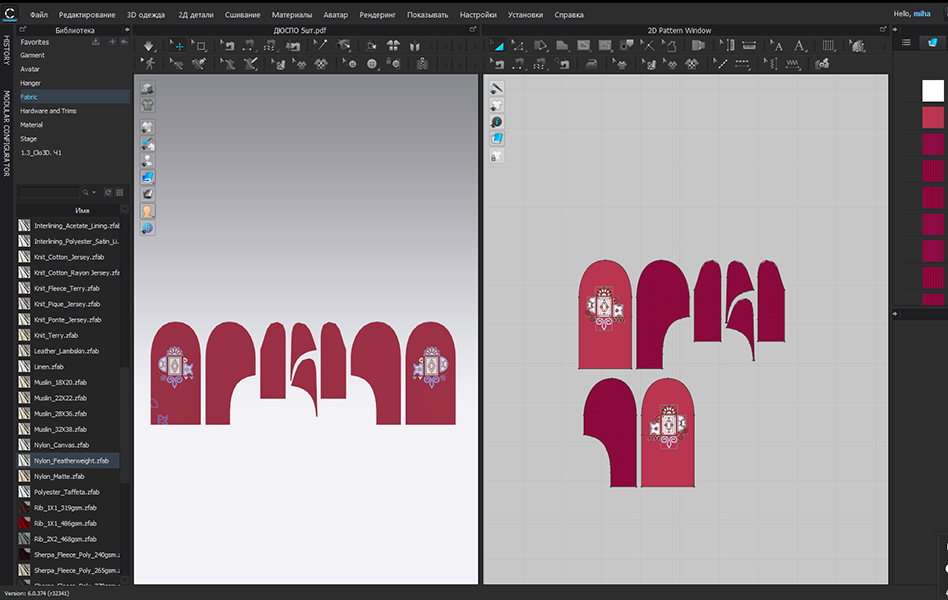Select the Rectangle pattern tool in 2D toolbar
Viewport: 948px width, 600px height.
pyautogui.click(x=583, y=45)
